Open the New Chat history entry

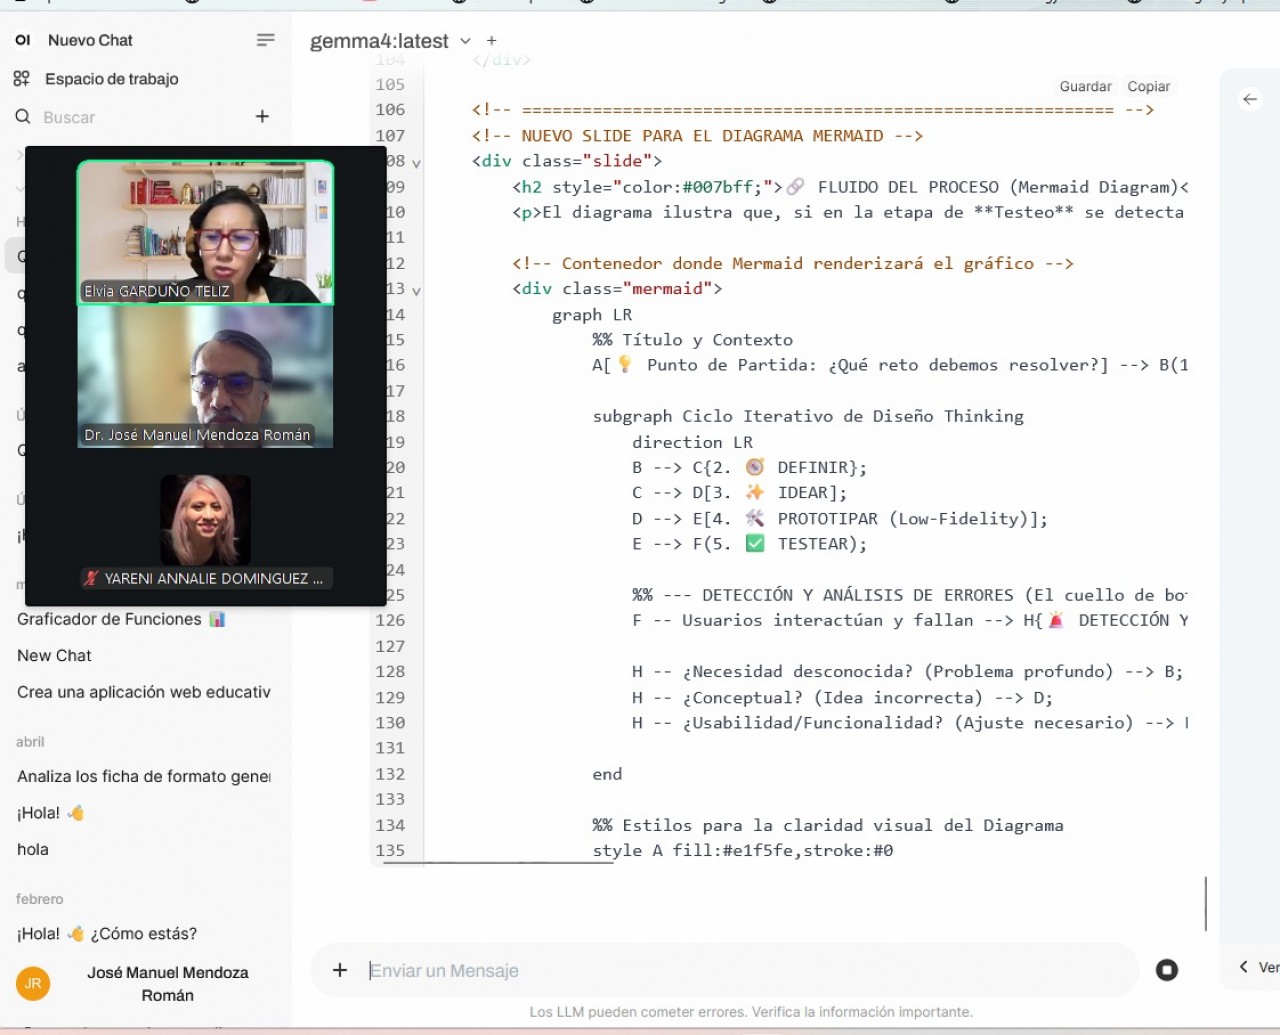click(x=54, y=656)
